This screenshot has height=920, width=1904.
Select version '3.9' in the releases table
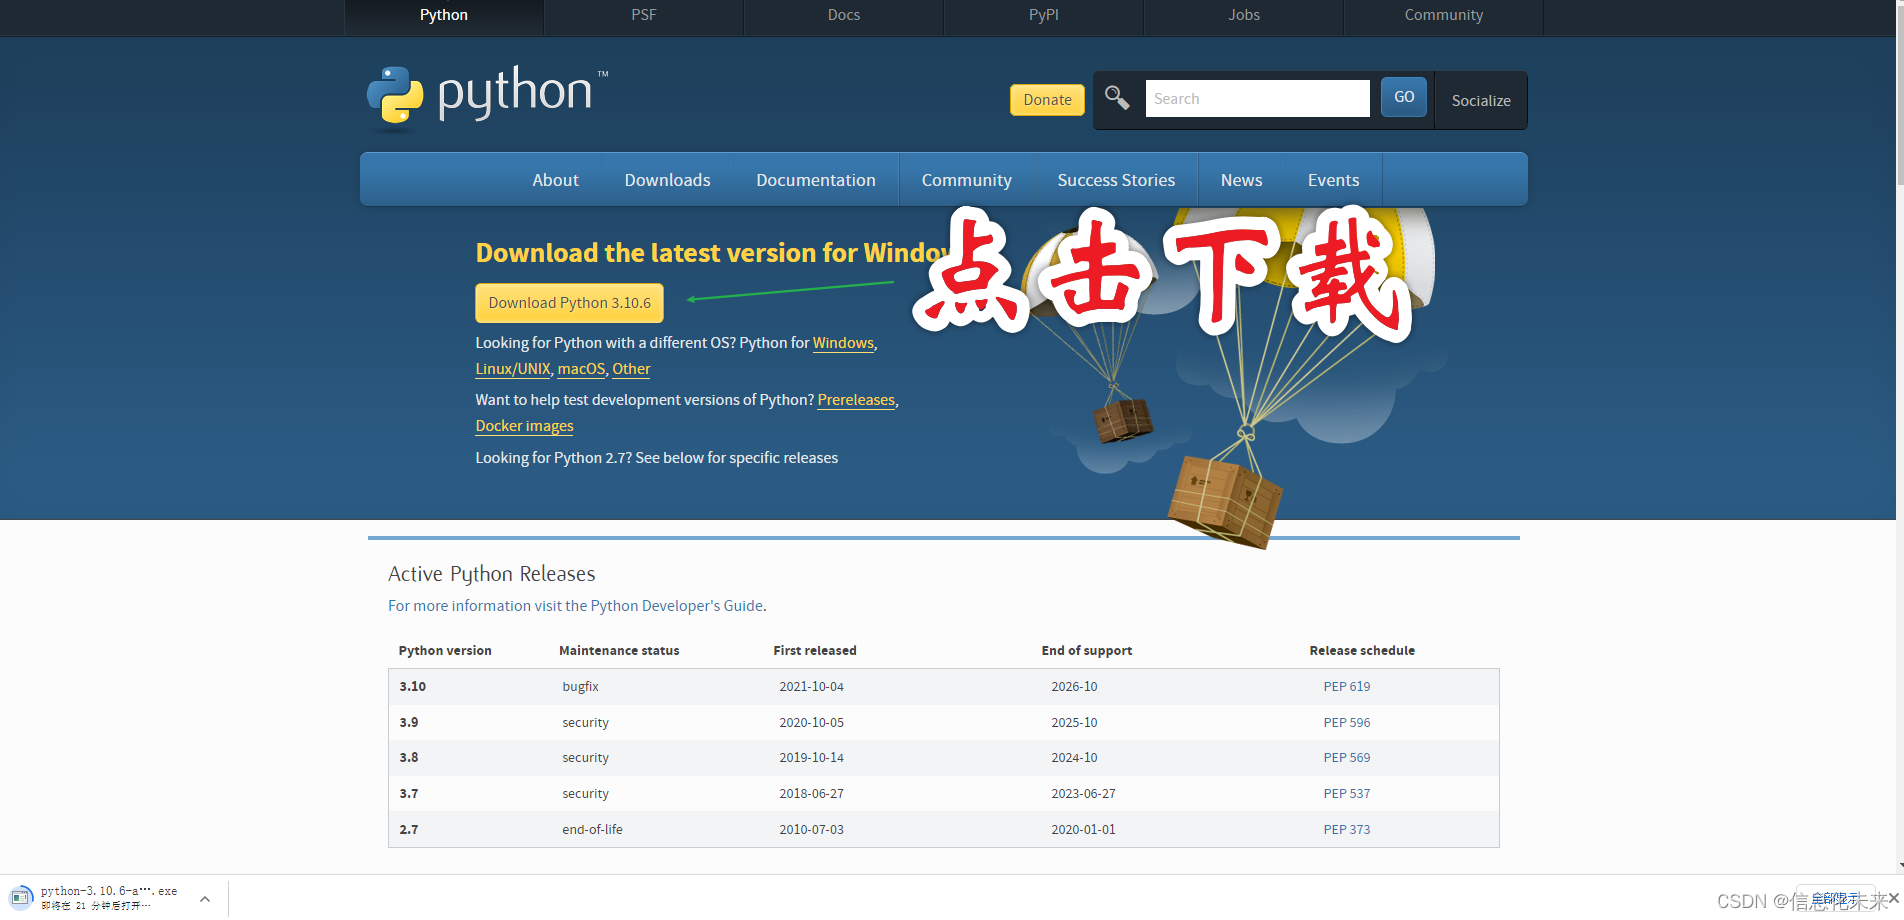point(409,723)
